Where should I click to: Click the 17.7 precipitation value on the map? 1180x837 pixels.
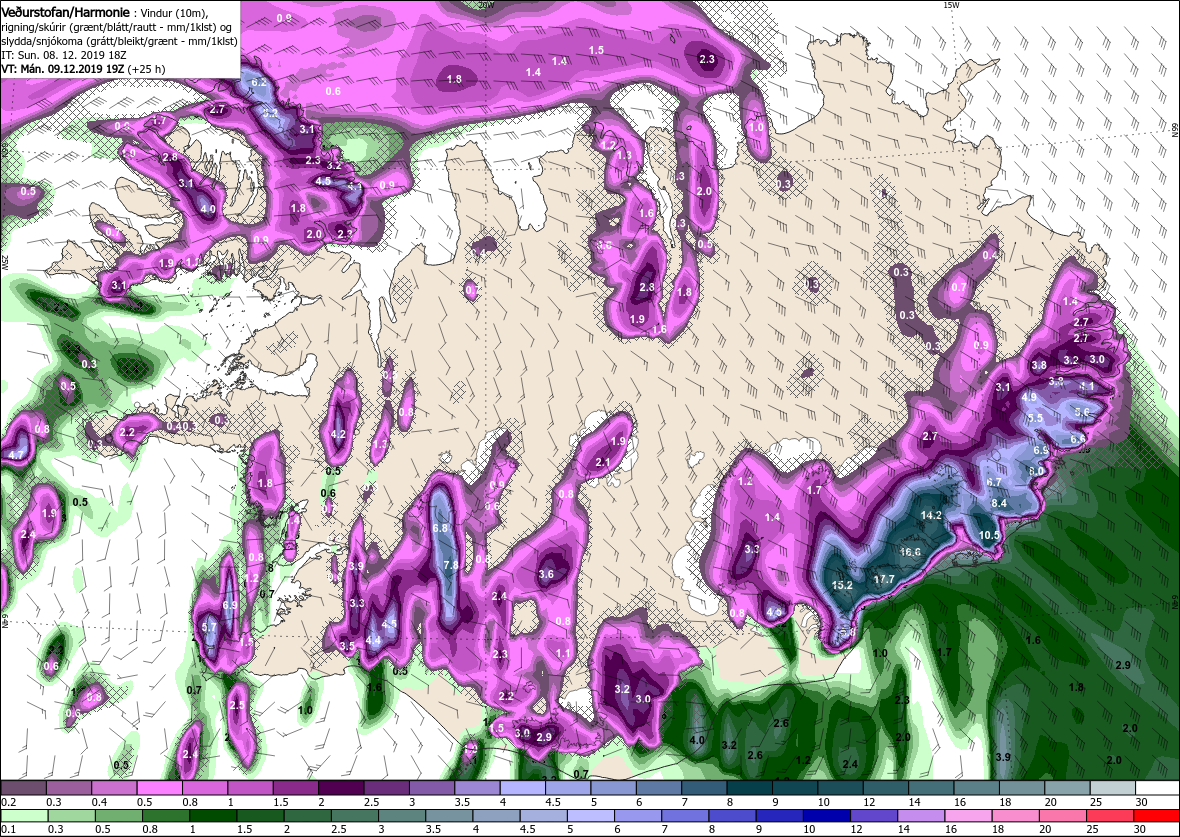[883, 579]
